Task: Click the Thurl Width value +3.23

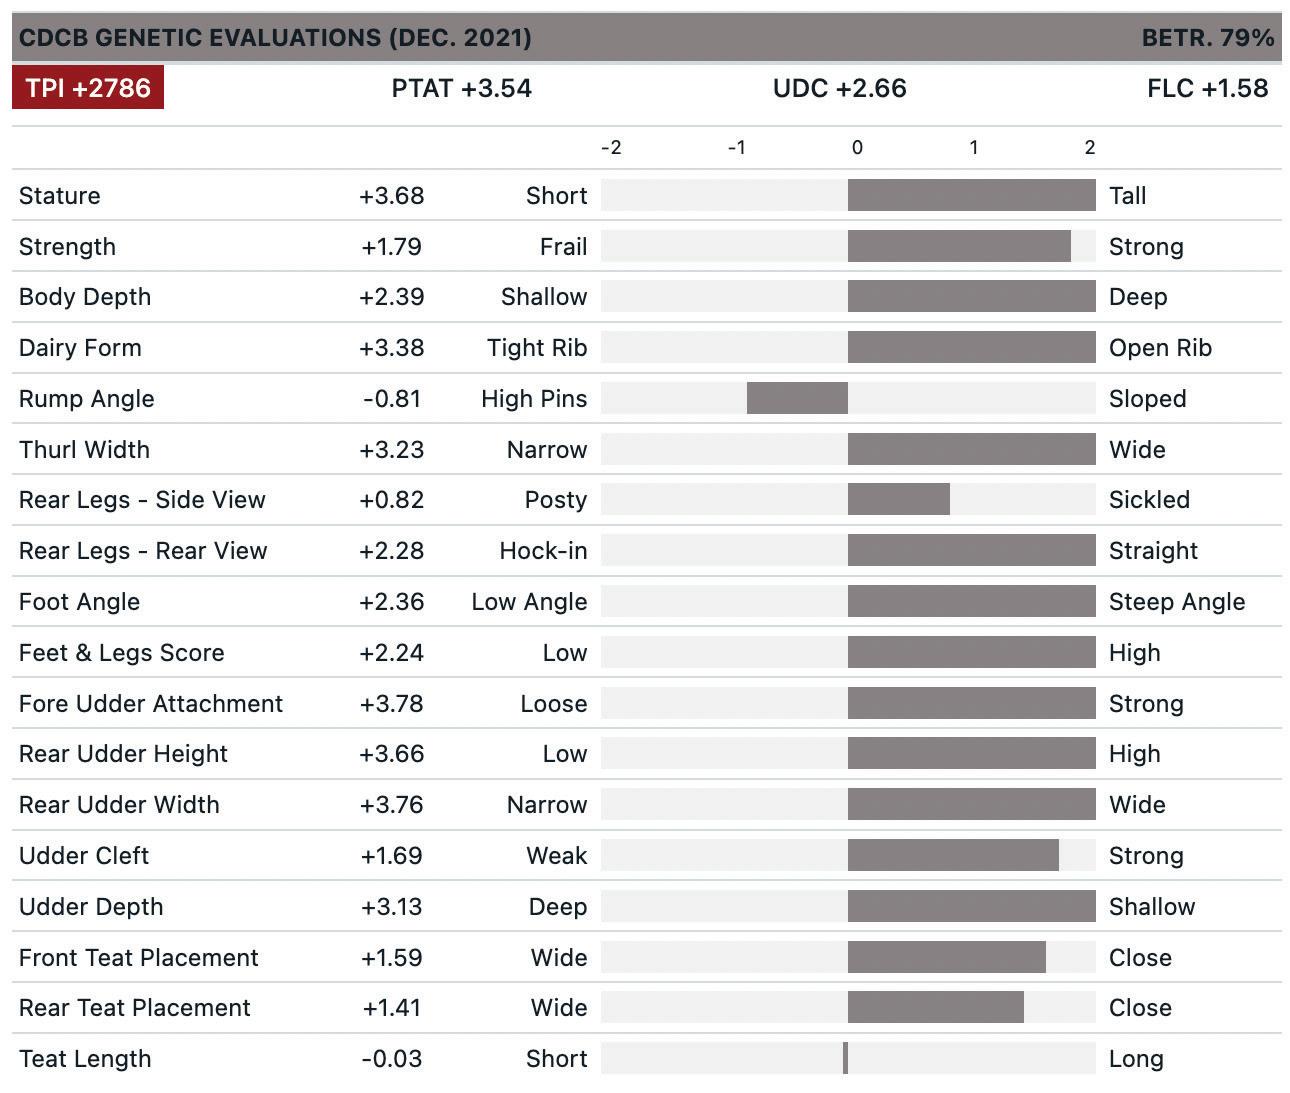Action: coord(391,450)
